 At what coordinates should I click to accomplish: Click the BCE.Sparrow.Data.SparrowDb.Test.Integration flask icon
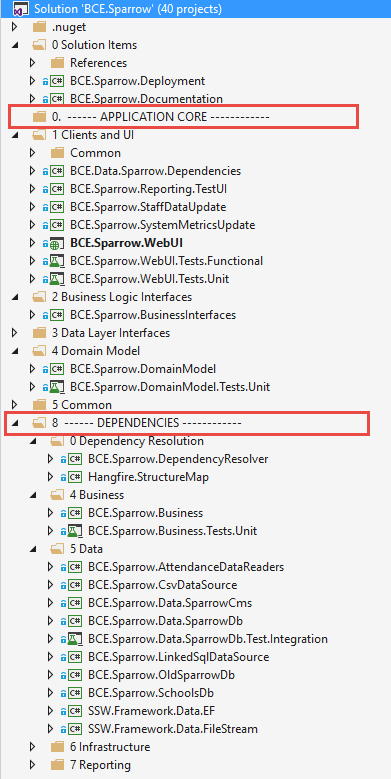pyautogui.click(x=75, y=639)
